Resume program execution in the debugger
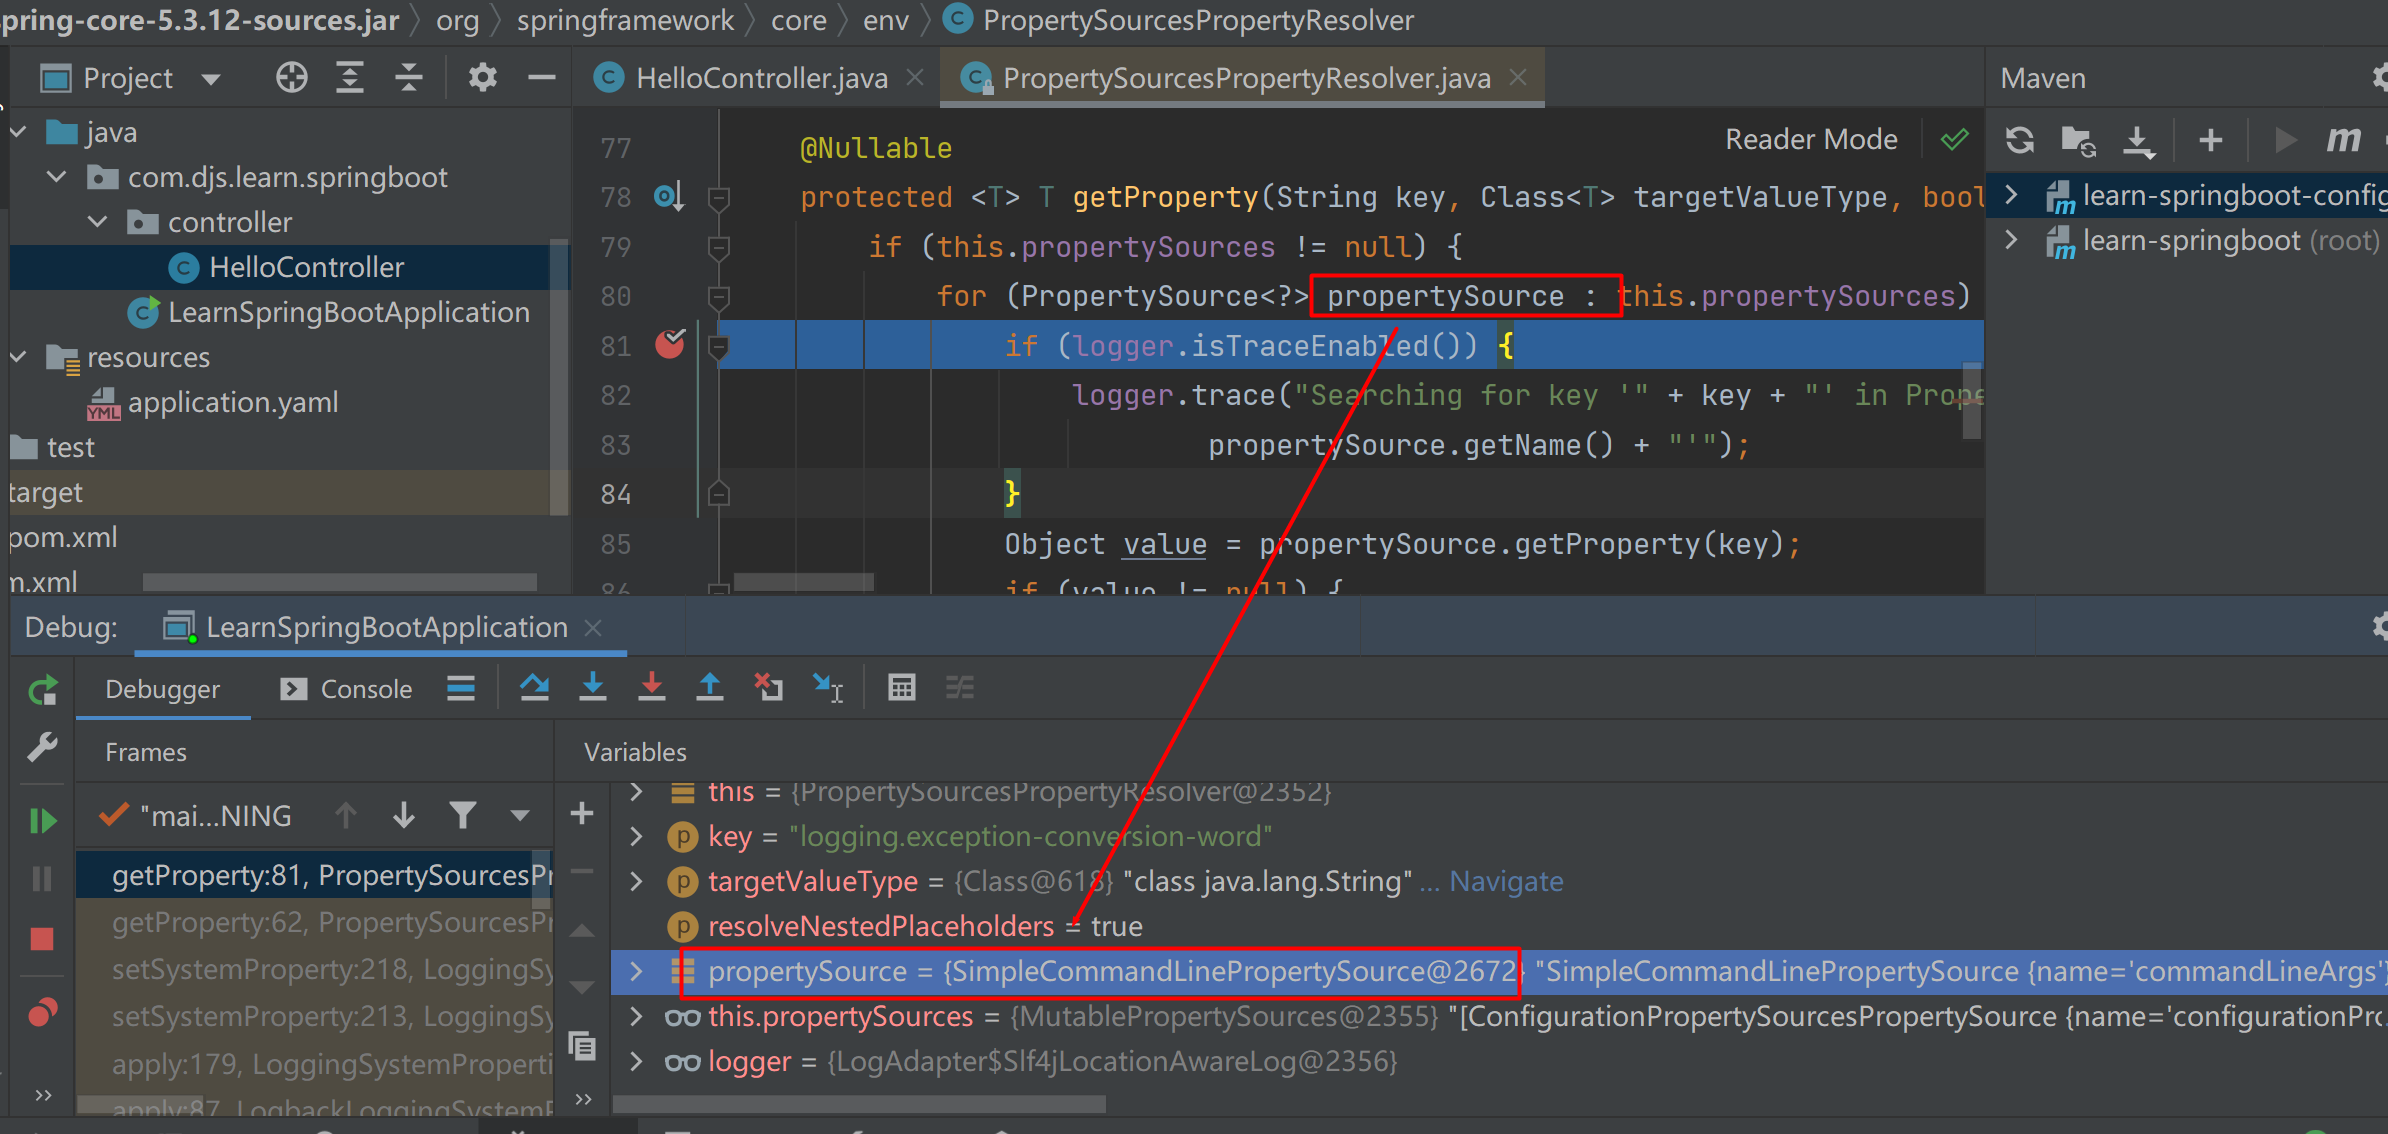This screenshot has width=2388, height=1134. pyautogui.click(x=43, y=818)
